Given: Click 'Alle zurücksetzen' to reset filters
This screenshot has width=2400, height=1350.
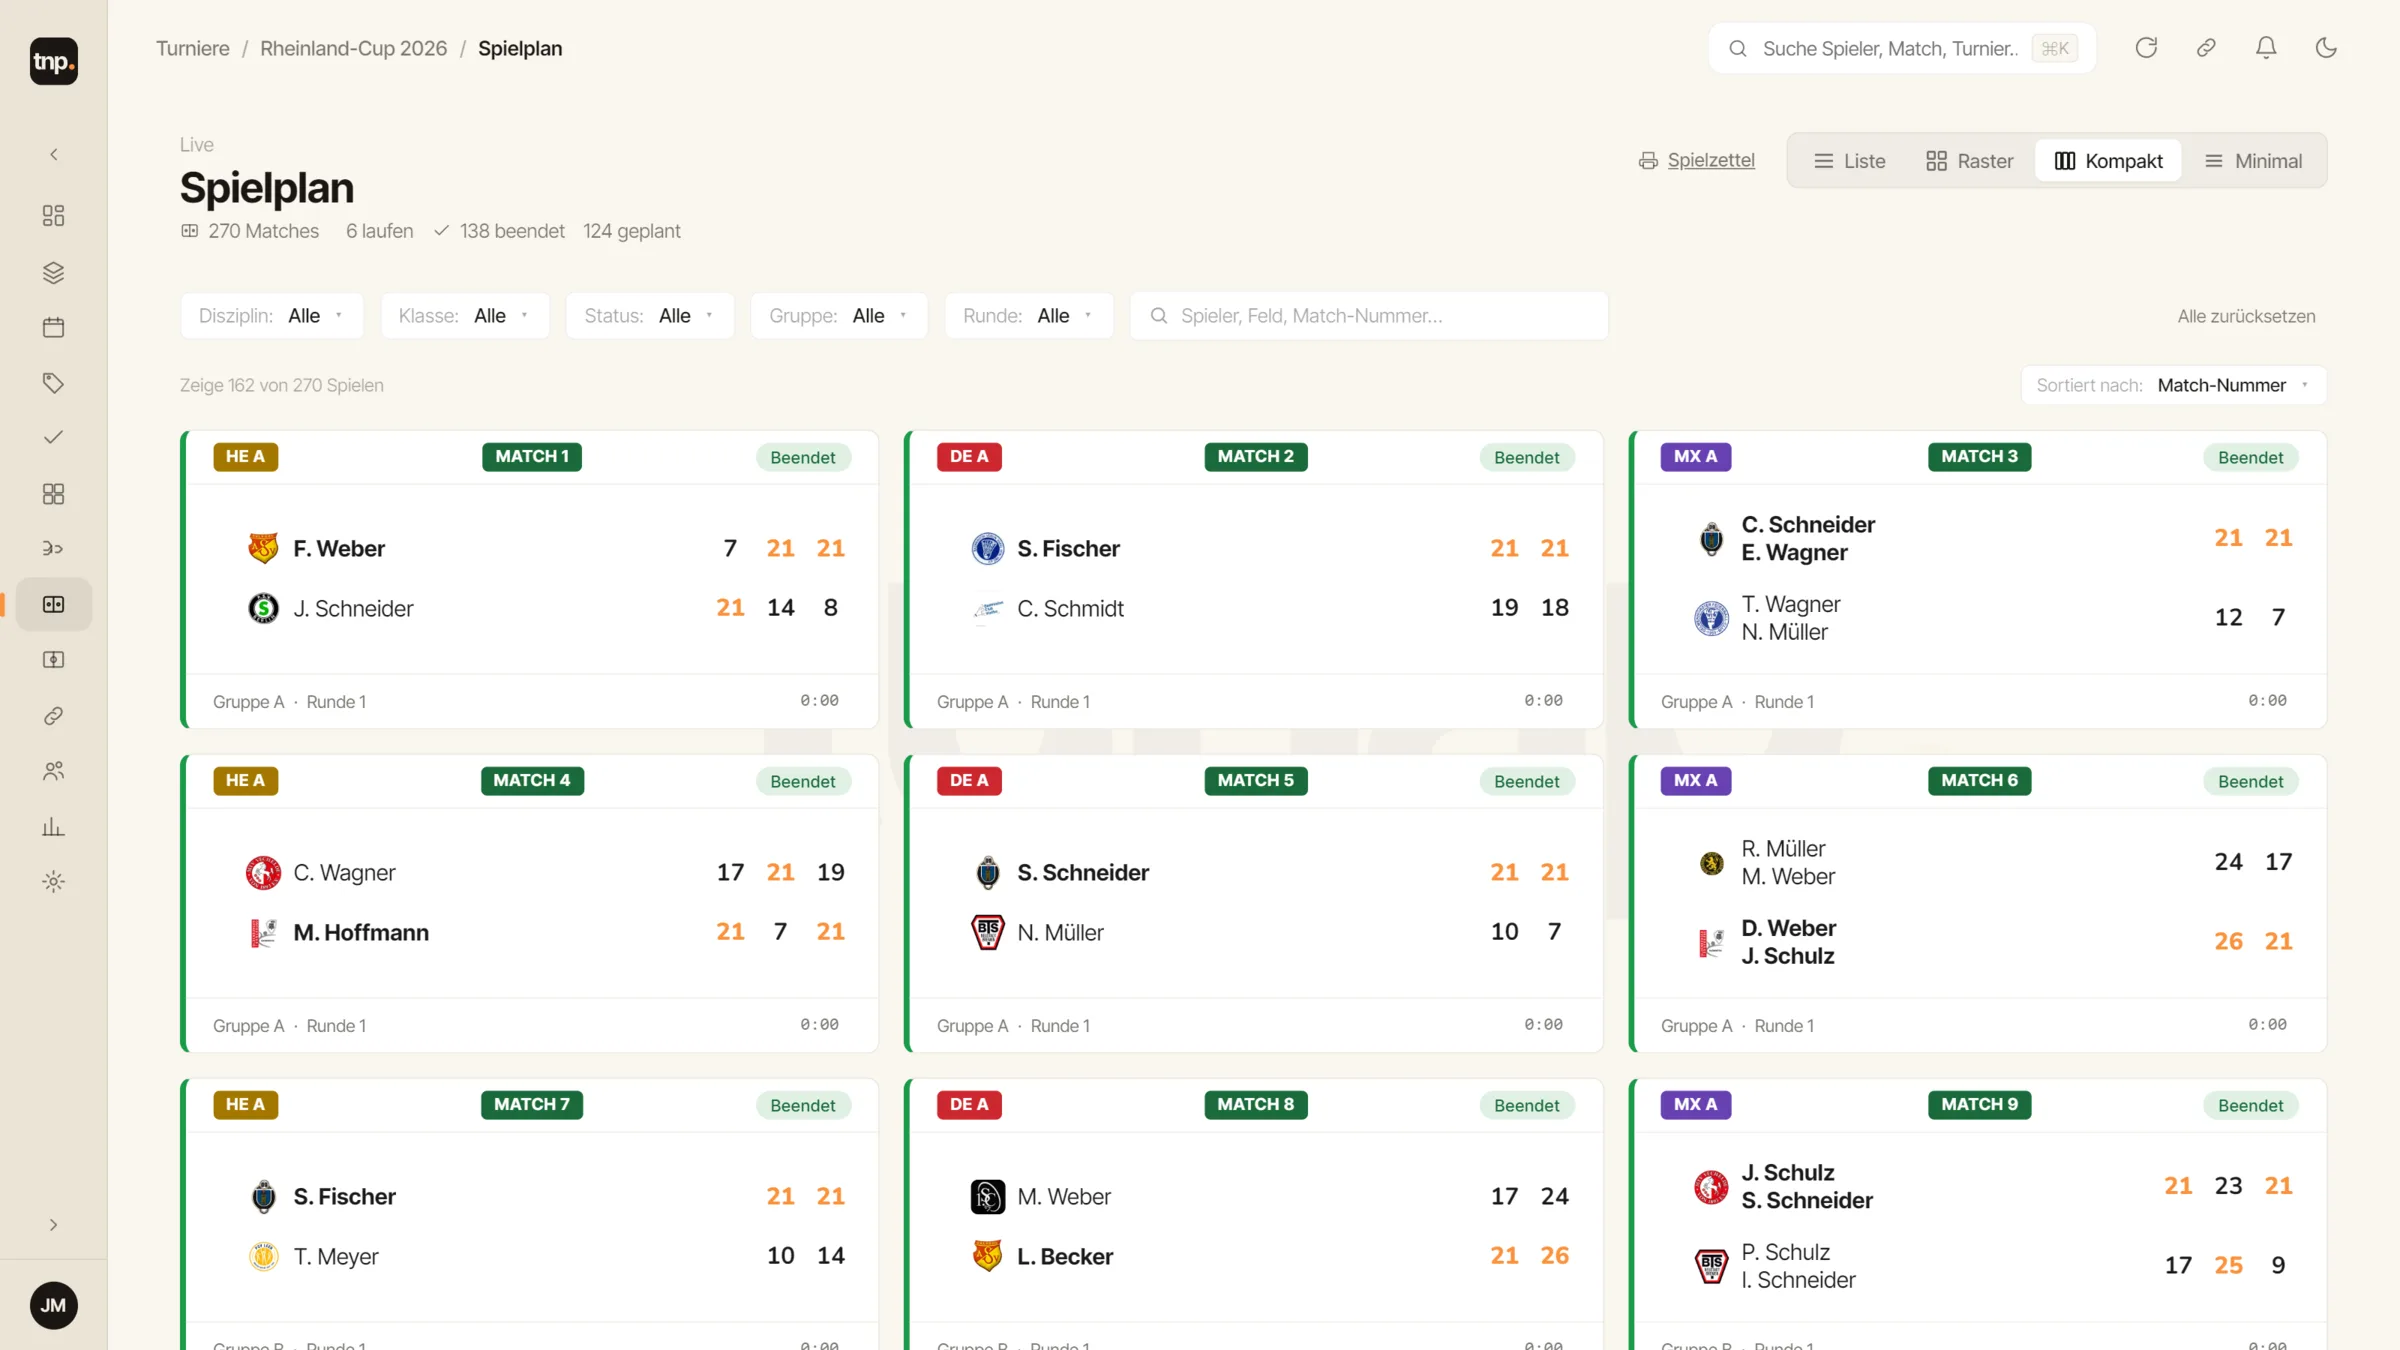Looking at the screenshot, I should point(2246,316).
